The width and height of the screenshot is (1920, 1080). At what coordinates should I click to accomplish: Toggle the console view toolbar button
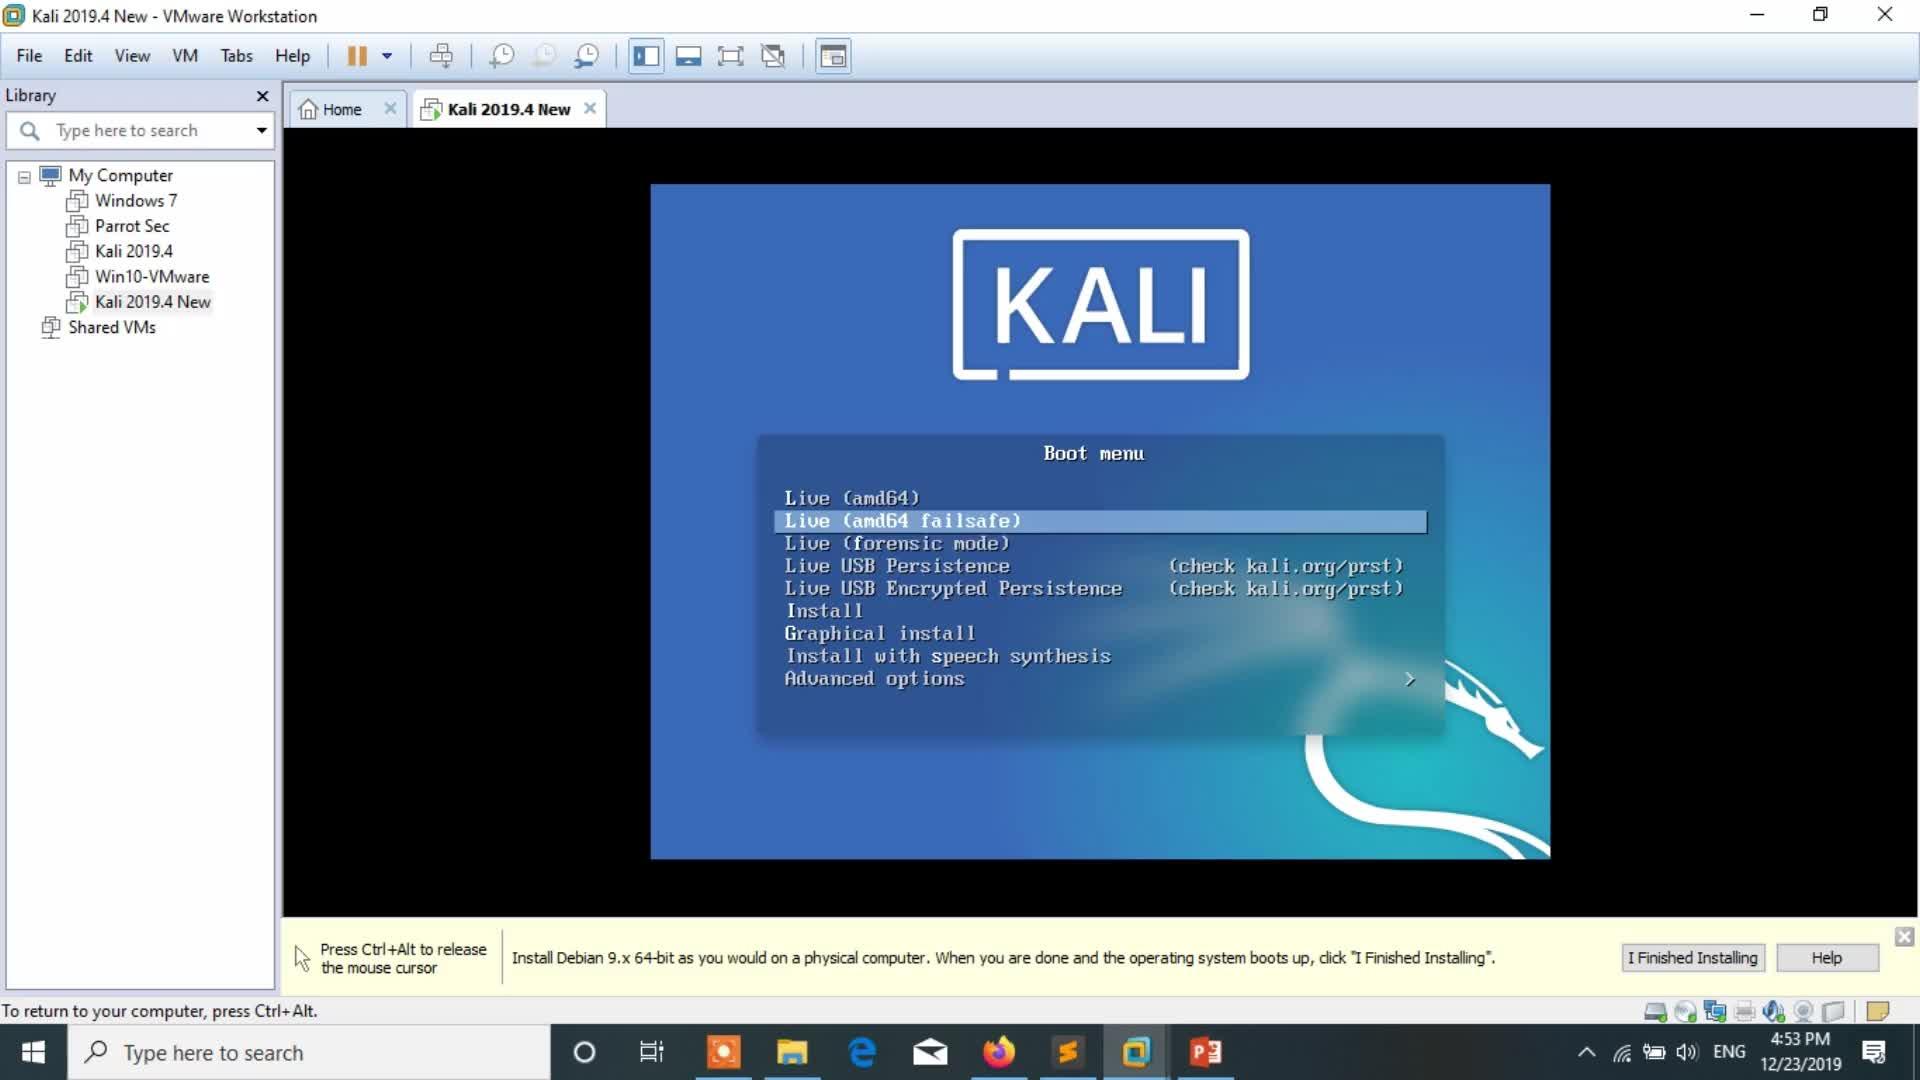click(x=833, y=56)
